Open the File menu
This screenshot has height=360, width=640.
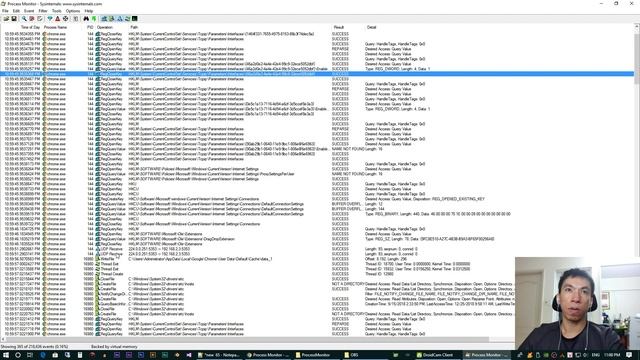pyautogui.click(x=5, y=11)
